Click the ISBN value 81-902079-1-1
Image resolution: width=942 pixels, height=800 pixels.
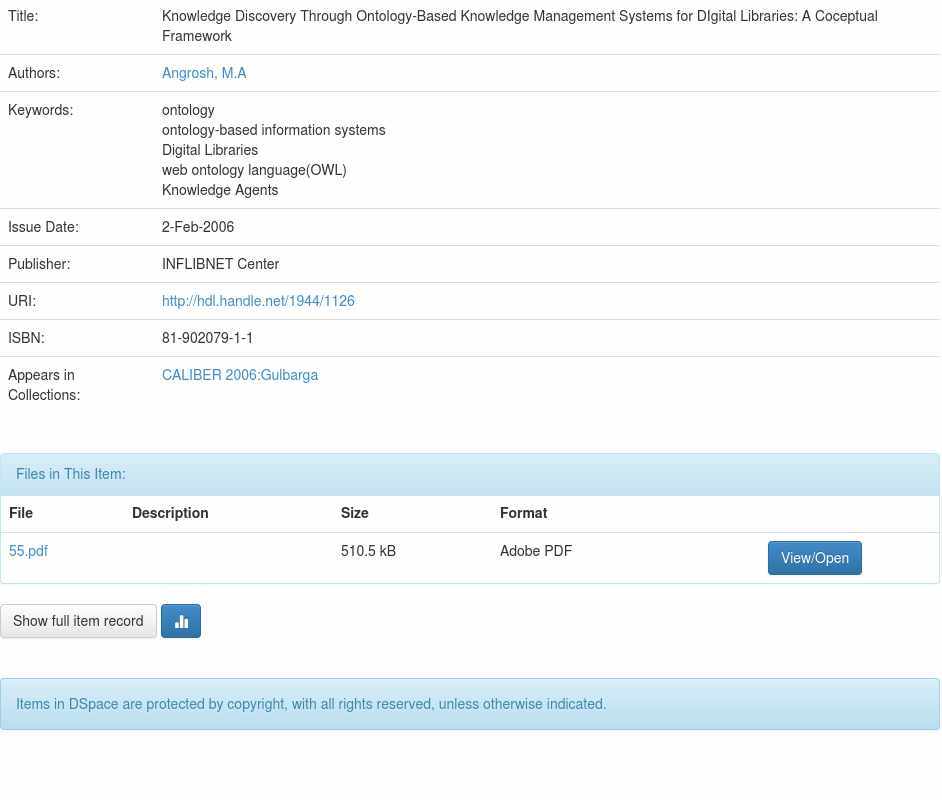[x=207, y=338]
